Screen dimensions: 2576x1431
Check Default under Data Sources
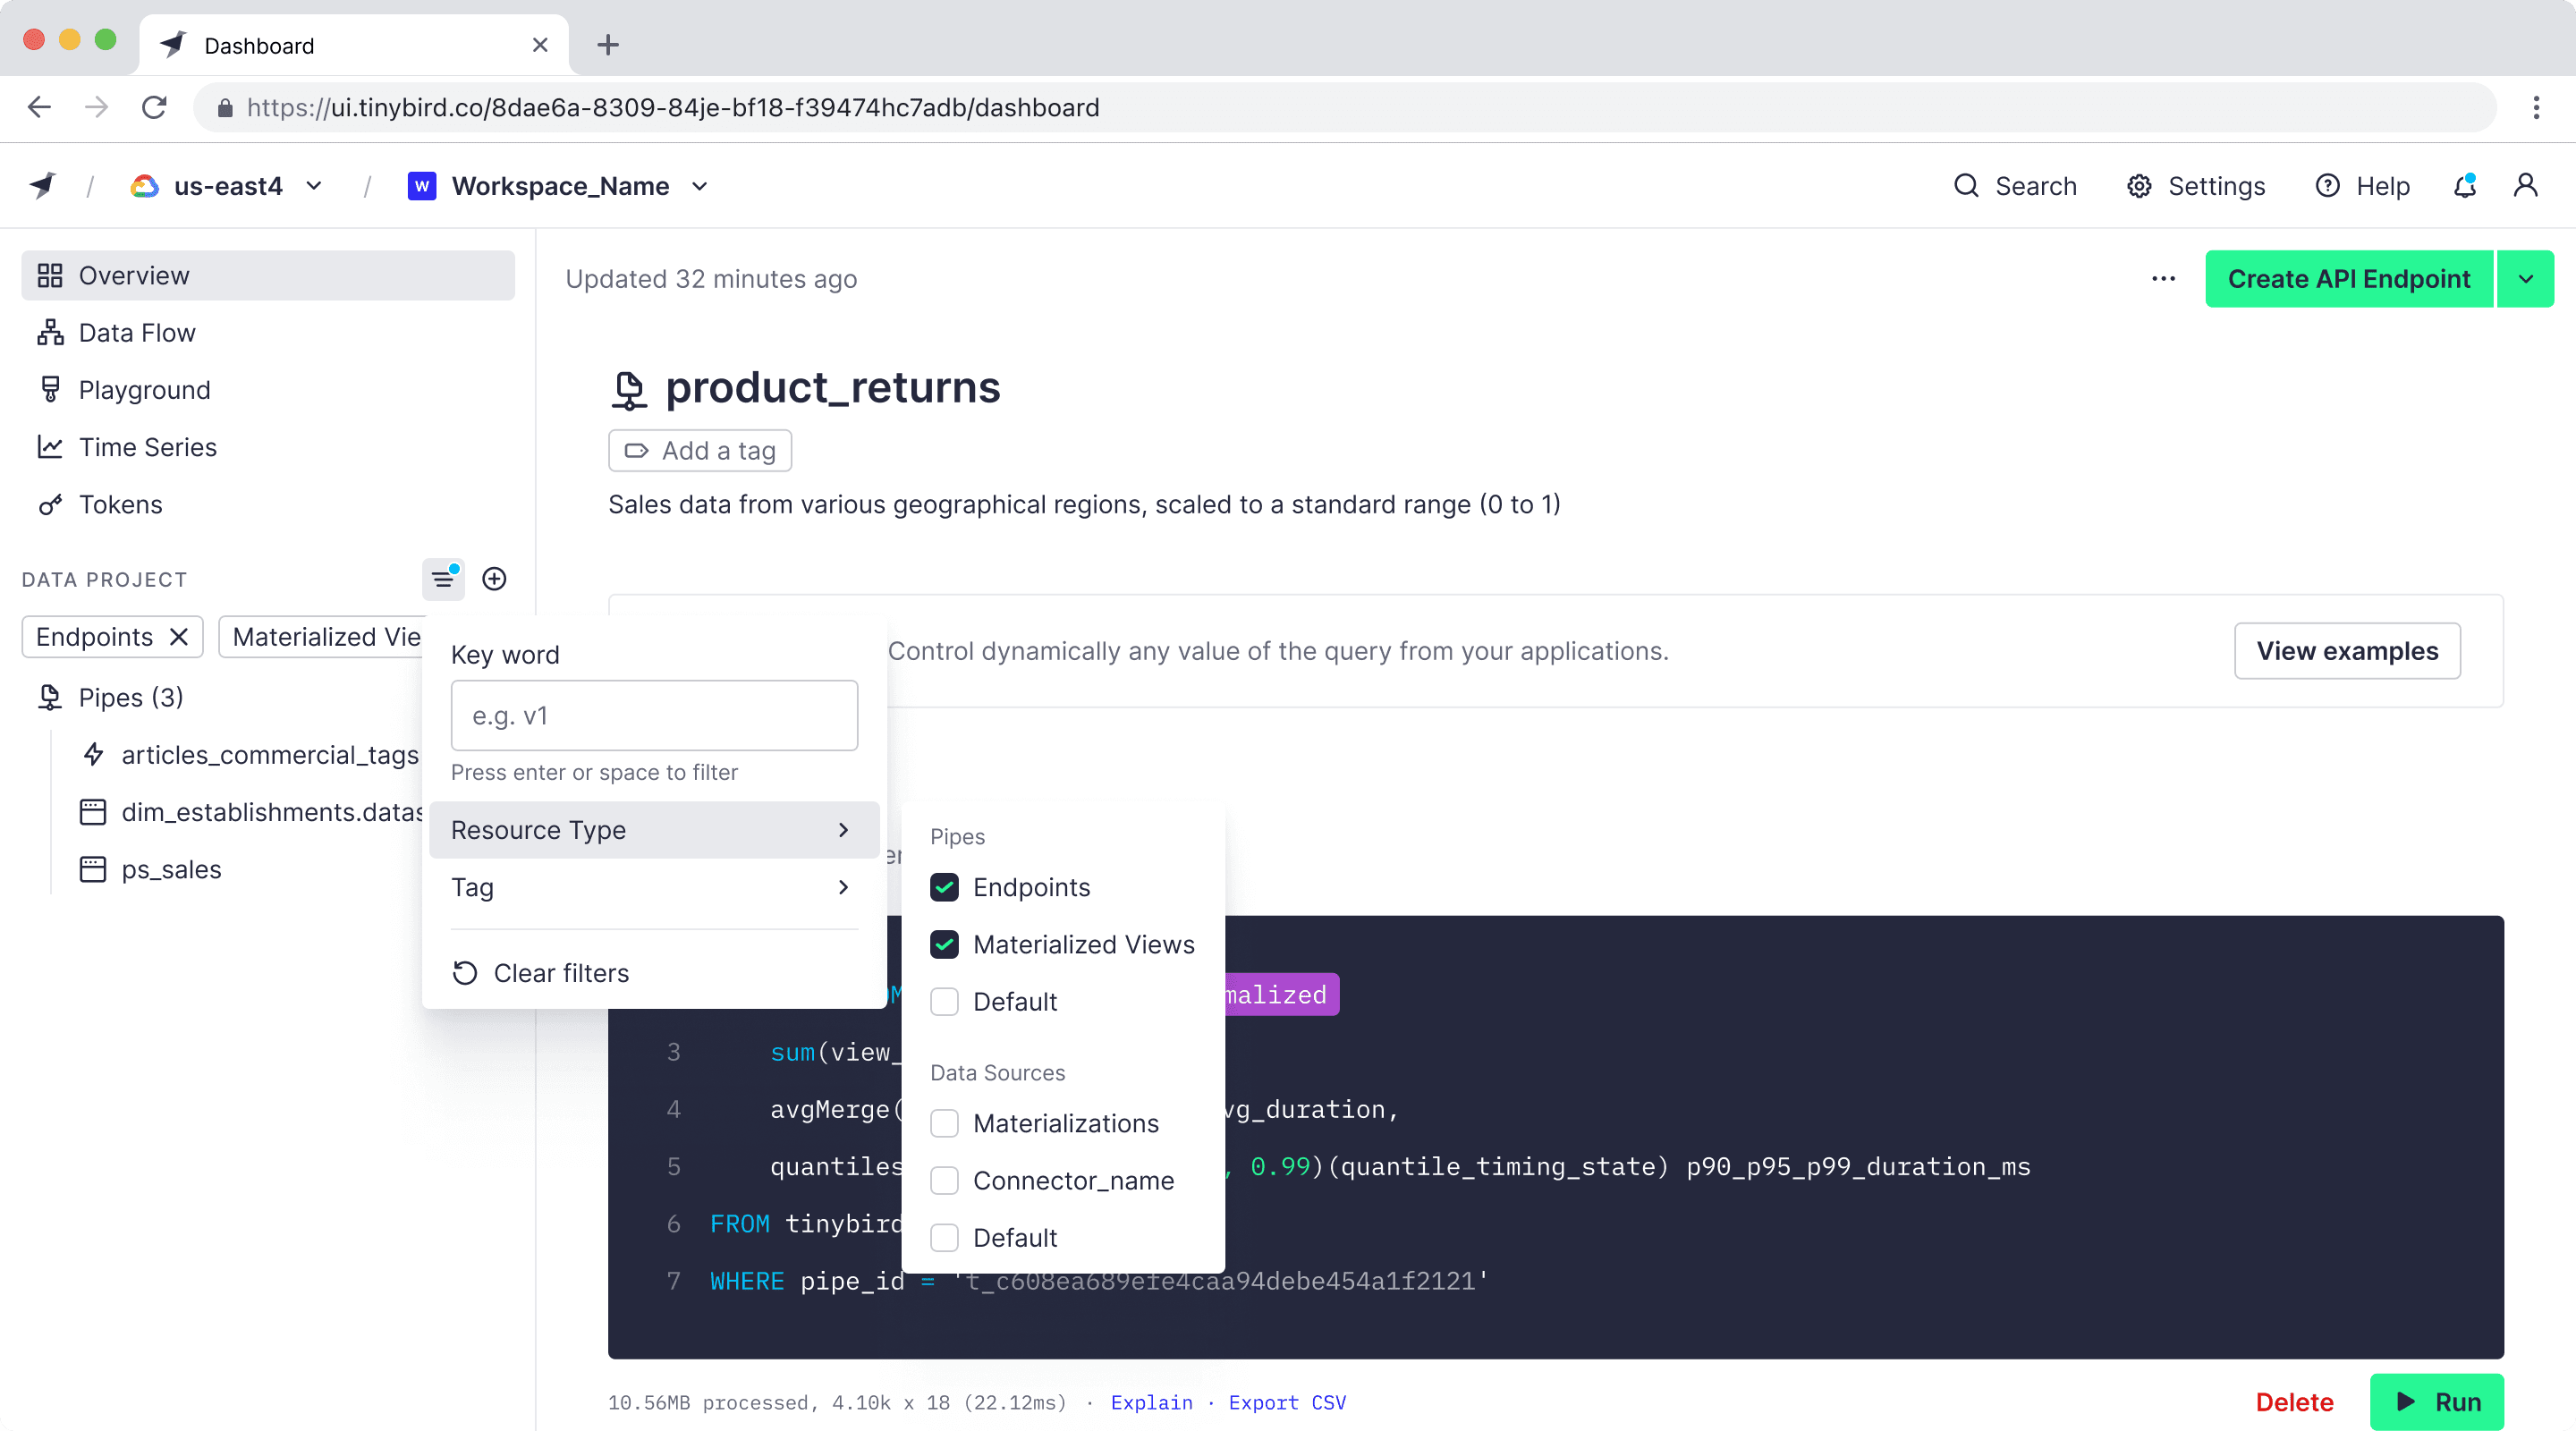pos(944,1238)
